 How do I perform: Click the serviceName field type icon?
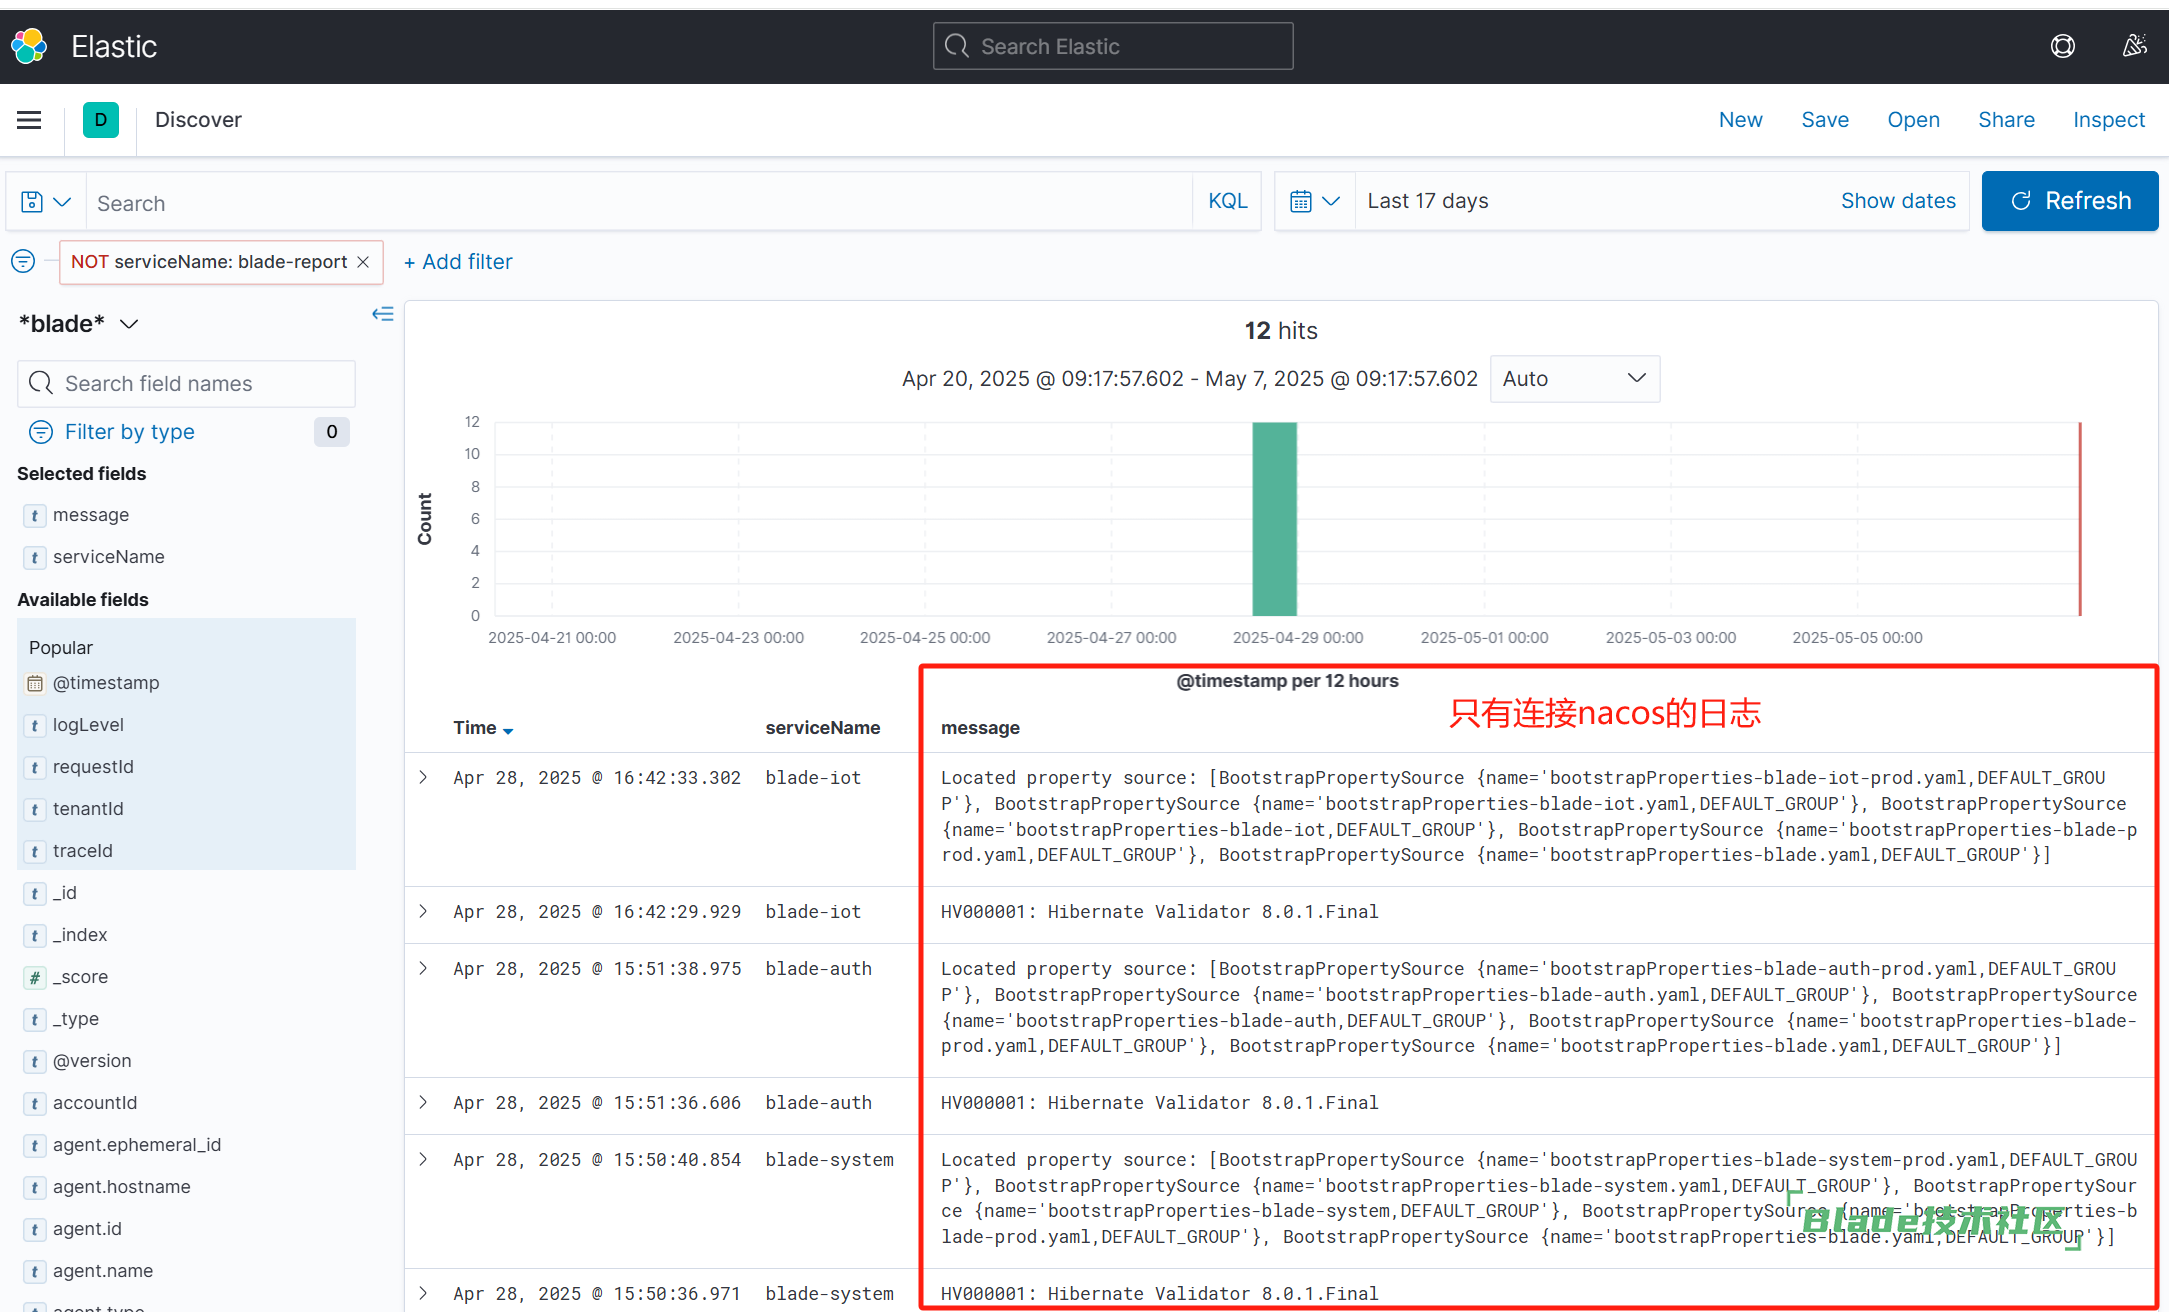pyautogui.click(x=35, y=557)
